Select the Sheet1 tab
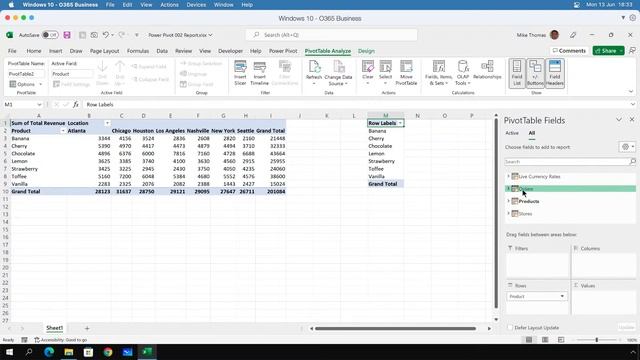The width and height of the screenshot is (640, 360). (x=54, y=328)
